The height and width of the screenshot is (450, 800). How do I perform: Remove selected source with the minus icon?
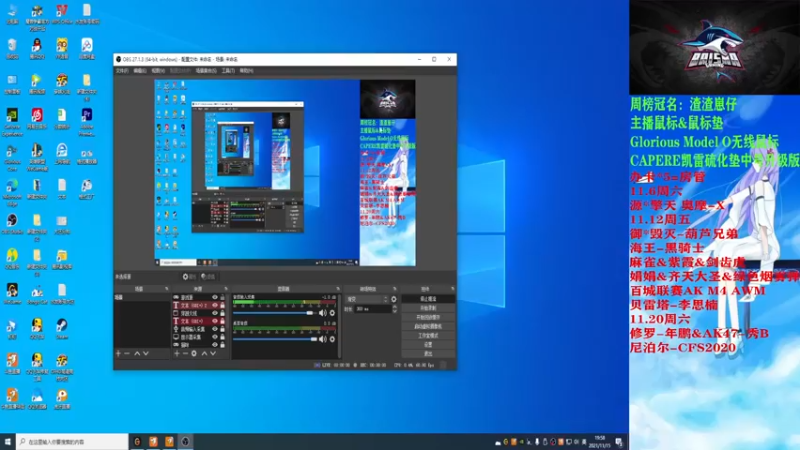[x=185, y=353]
